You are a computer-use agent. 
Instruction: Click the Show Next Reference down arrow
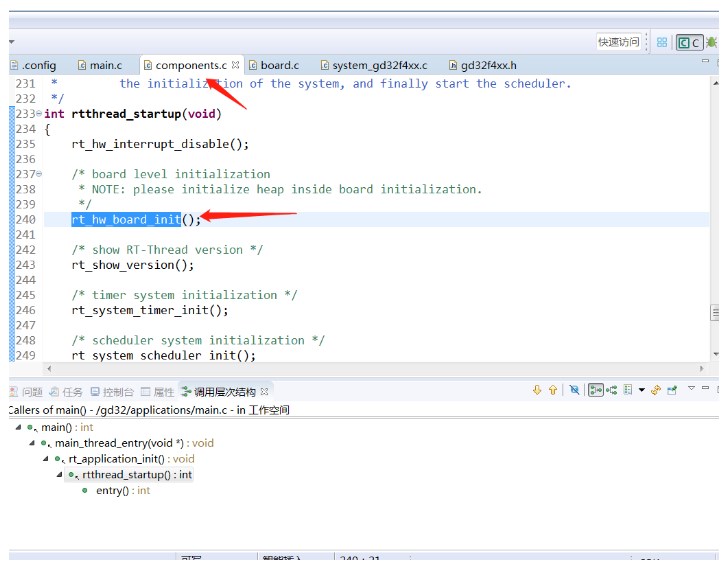[537, 391]
